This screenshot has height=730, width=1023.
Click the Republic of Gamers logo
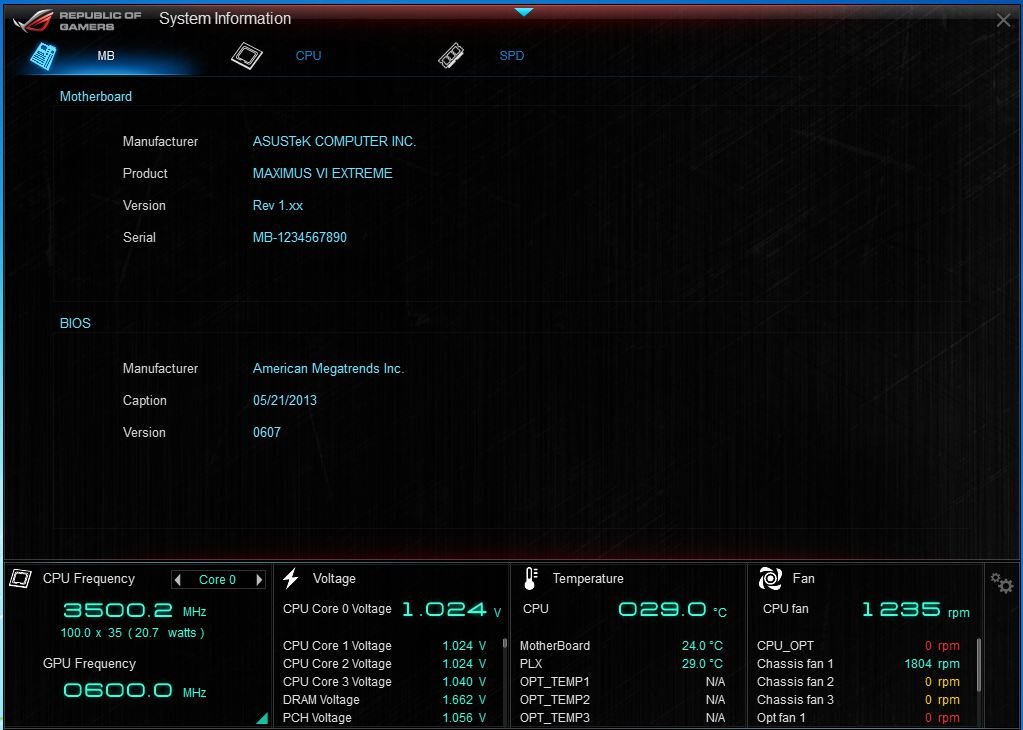click(78, 21)
